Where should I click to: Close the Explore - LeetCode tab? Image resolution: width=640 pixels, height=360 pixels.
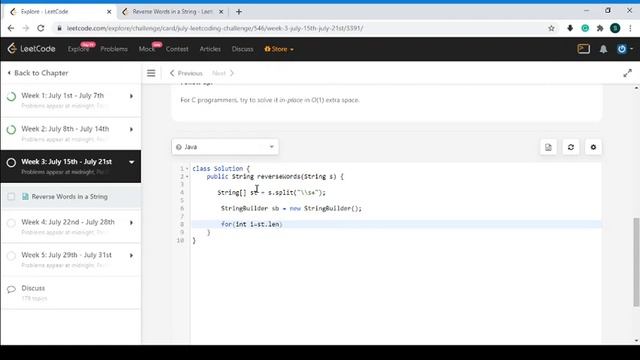(109, 12)
